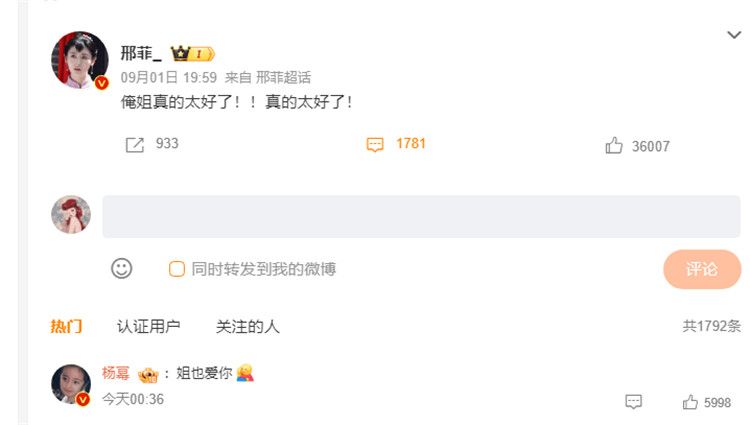Click inside the comment text box
Screen dimensions: 750x425
tap(421, 216)
